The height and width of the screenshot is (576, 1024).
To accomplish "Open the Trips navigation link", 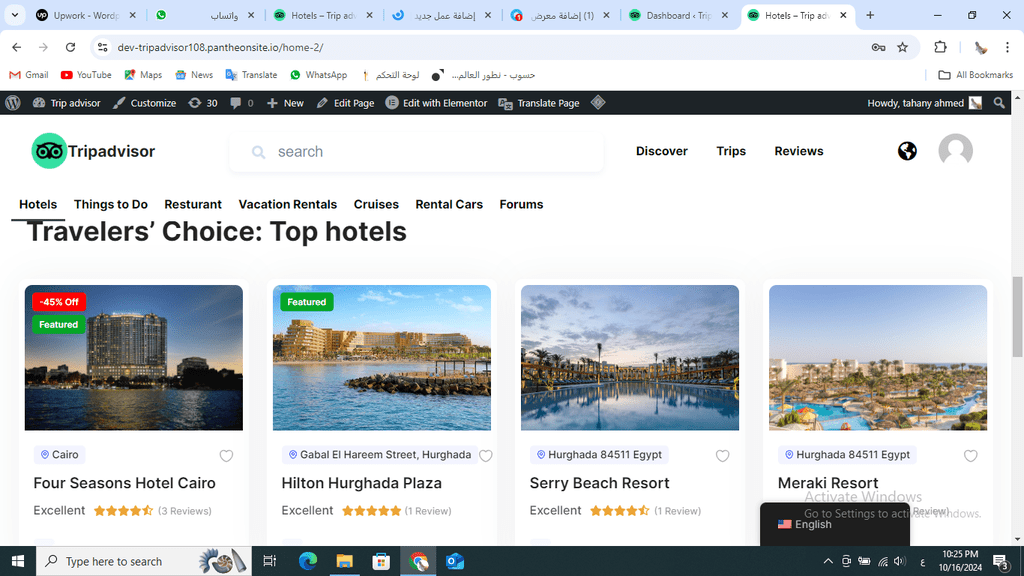I will click(731, 151).
